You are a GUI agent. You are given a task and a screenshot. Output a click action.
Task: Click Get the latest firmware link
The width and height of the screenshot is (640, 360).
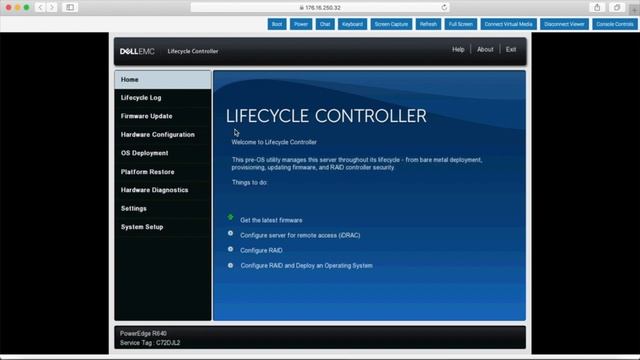coord(271,220)
